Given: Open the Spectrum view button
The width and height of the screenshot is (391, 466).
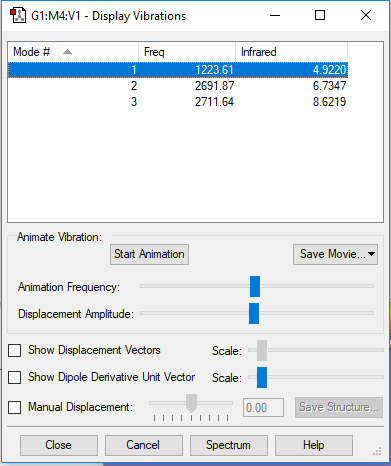Looking at the screenshot, I should [229, 445].
